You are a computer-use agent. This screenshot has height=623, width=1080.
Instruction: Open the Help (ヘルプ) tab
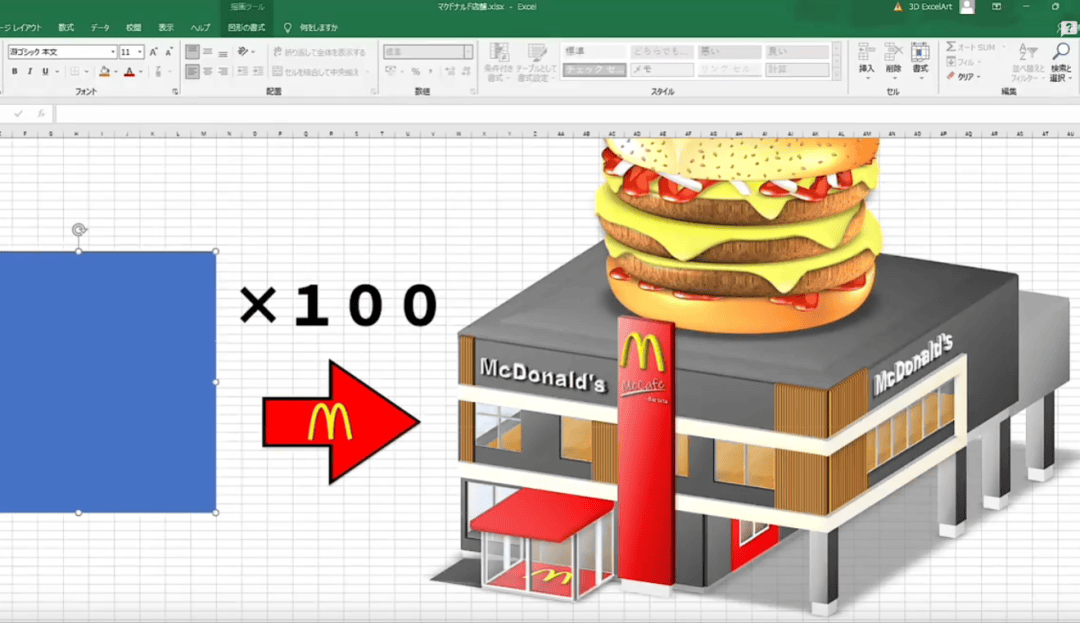200,28
